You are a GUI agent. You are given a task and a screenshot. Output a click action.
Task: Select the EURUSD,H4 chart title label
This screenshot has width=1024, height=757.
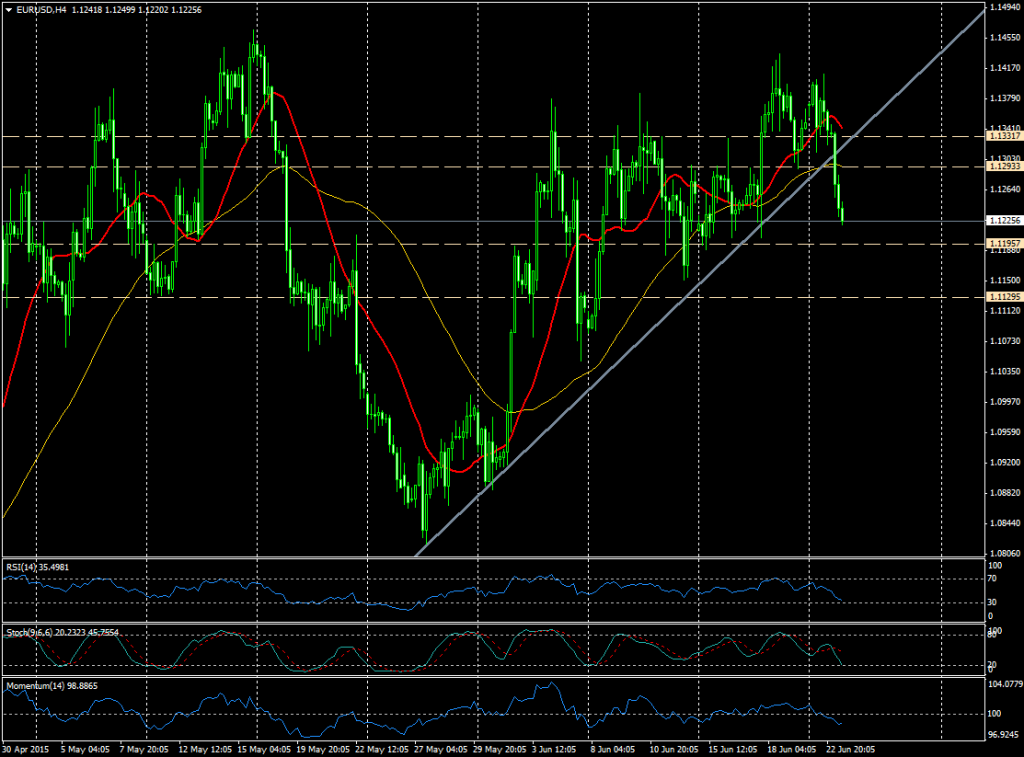pos(40,9)
